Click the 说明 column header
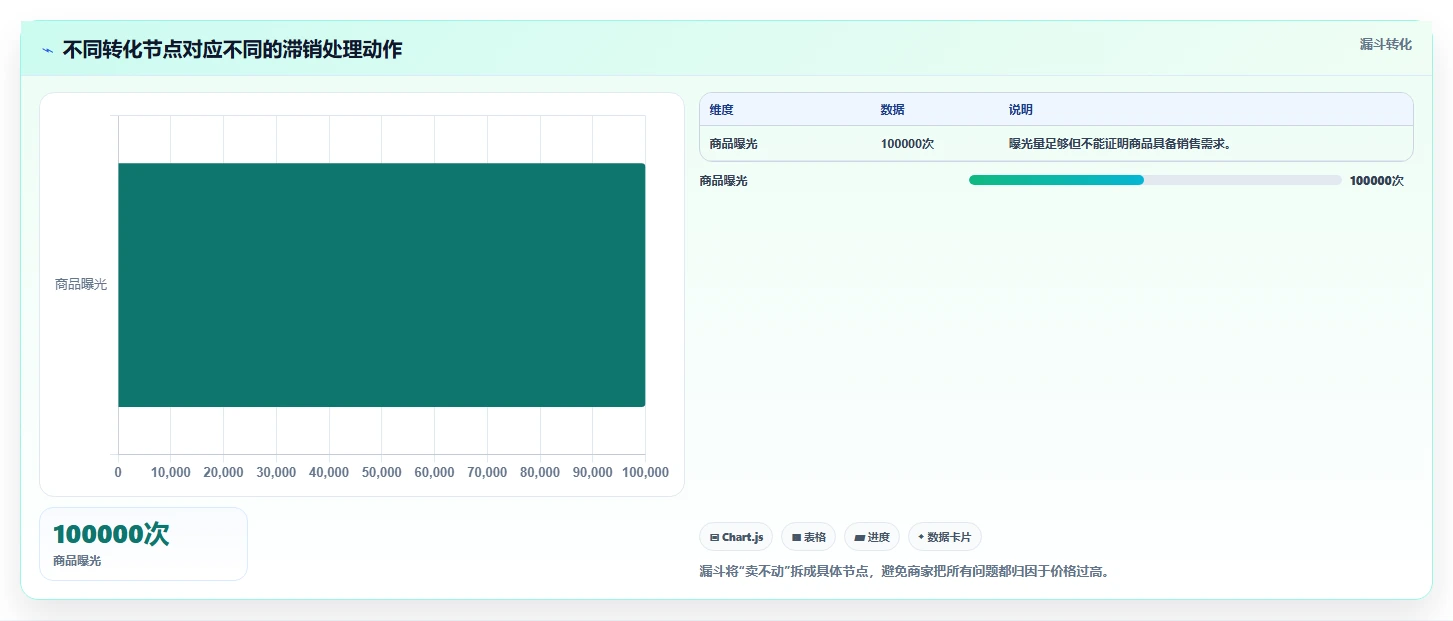Screen dimensions: 1453x621 click(x=1020, y=110)
